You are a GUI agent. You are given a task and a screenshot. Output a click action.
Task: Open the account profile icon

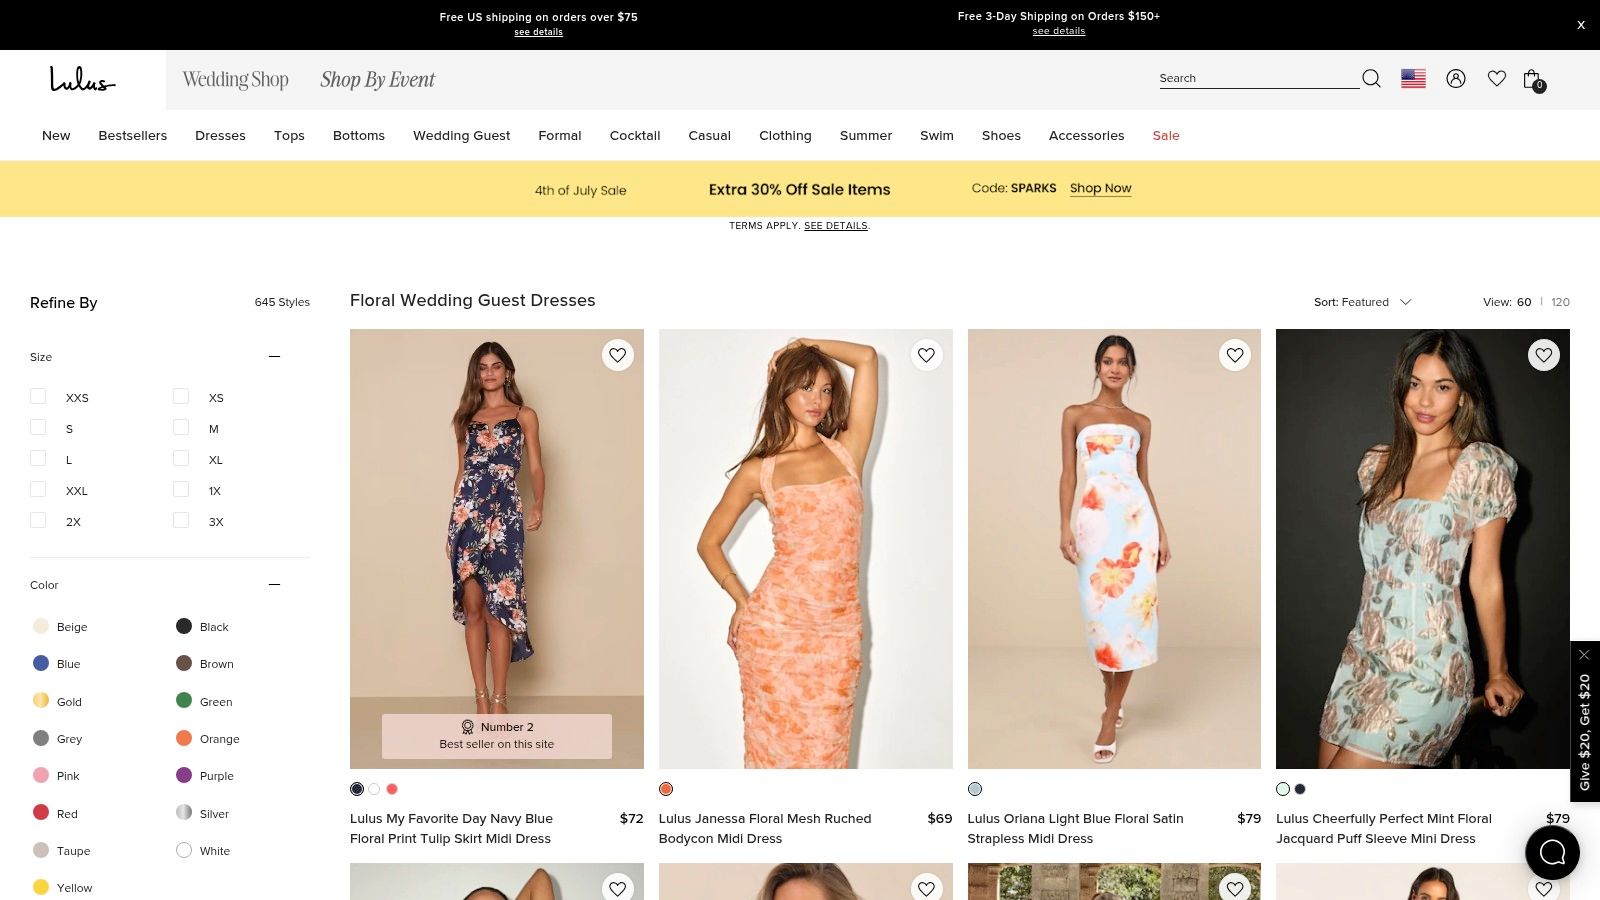tap(1456, 78)
